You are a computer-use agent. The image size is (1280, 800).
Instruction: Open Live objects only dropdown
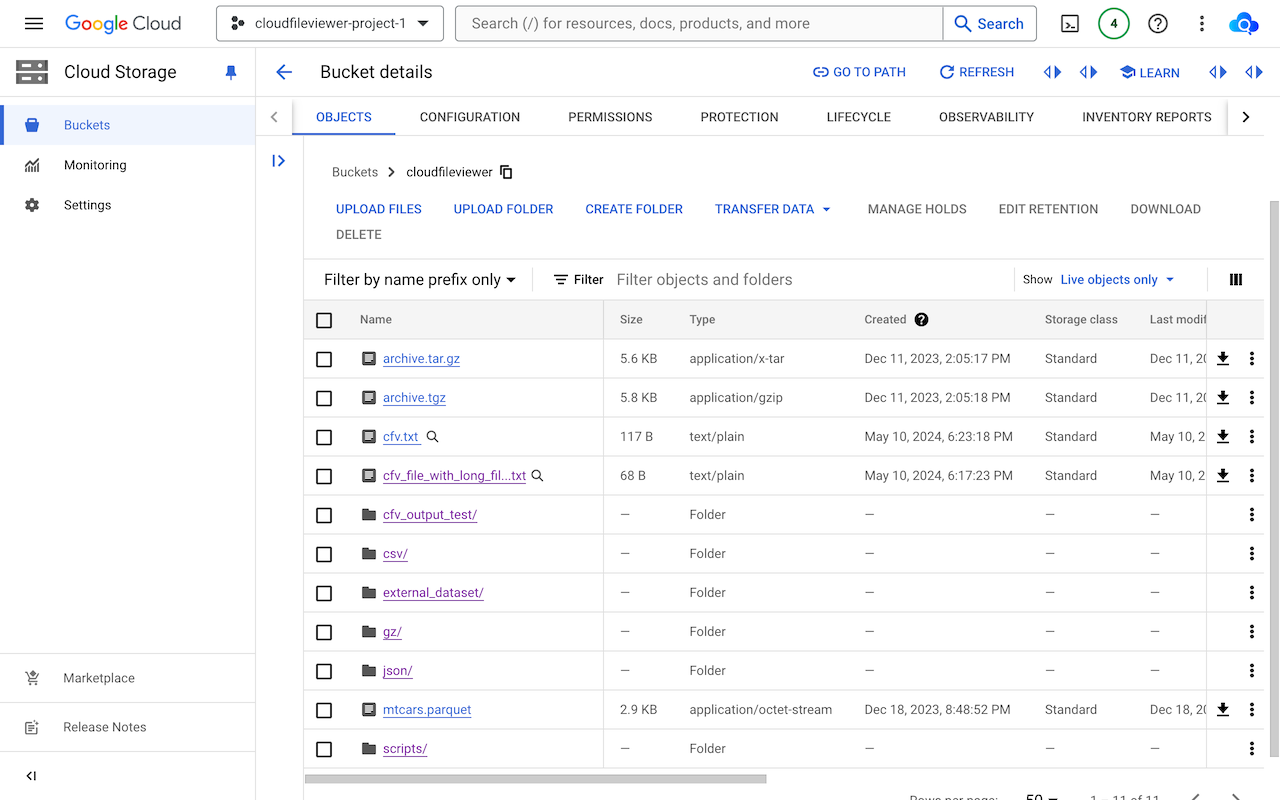pos(1117,280)
